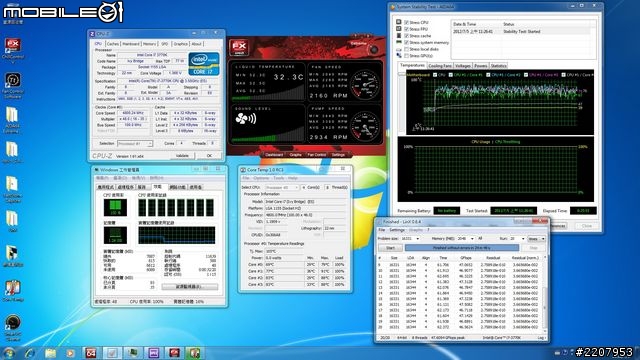The width and height of the screenshot is (640, 360).
Task: Open Select CPU dropdown in Core Temp
Action: click(x=282, y=187)
